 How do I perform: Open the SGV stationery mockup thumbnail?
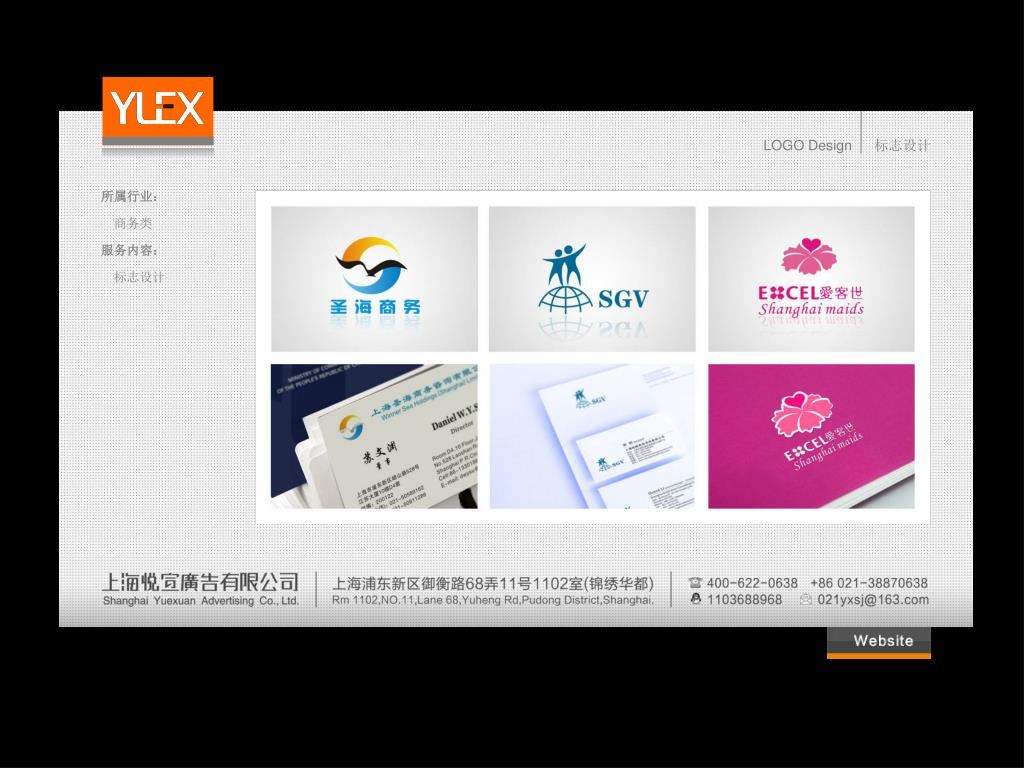tap(592, 436)
